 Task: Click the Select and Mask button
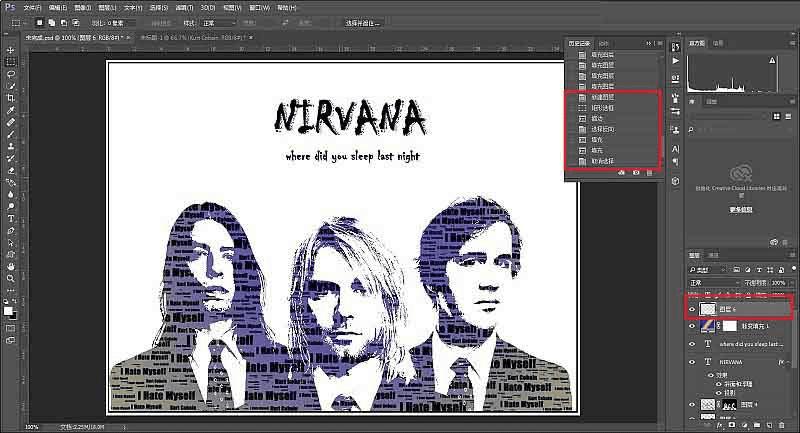365,22
